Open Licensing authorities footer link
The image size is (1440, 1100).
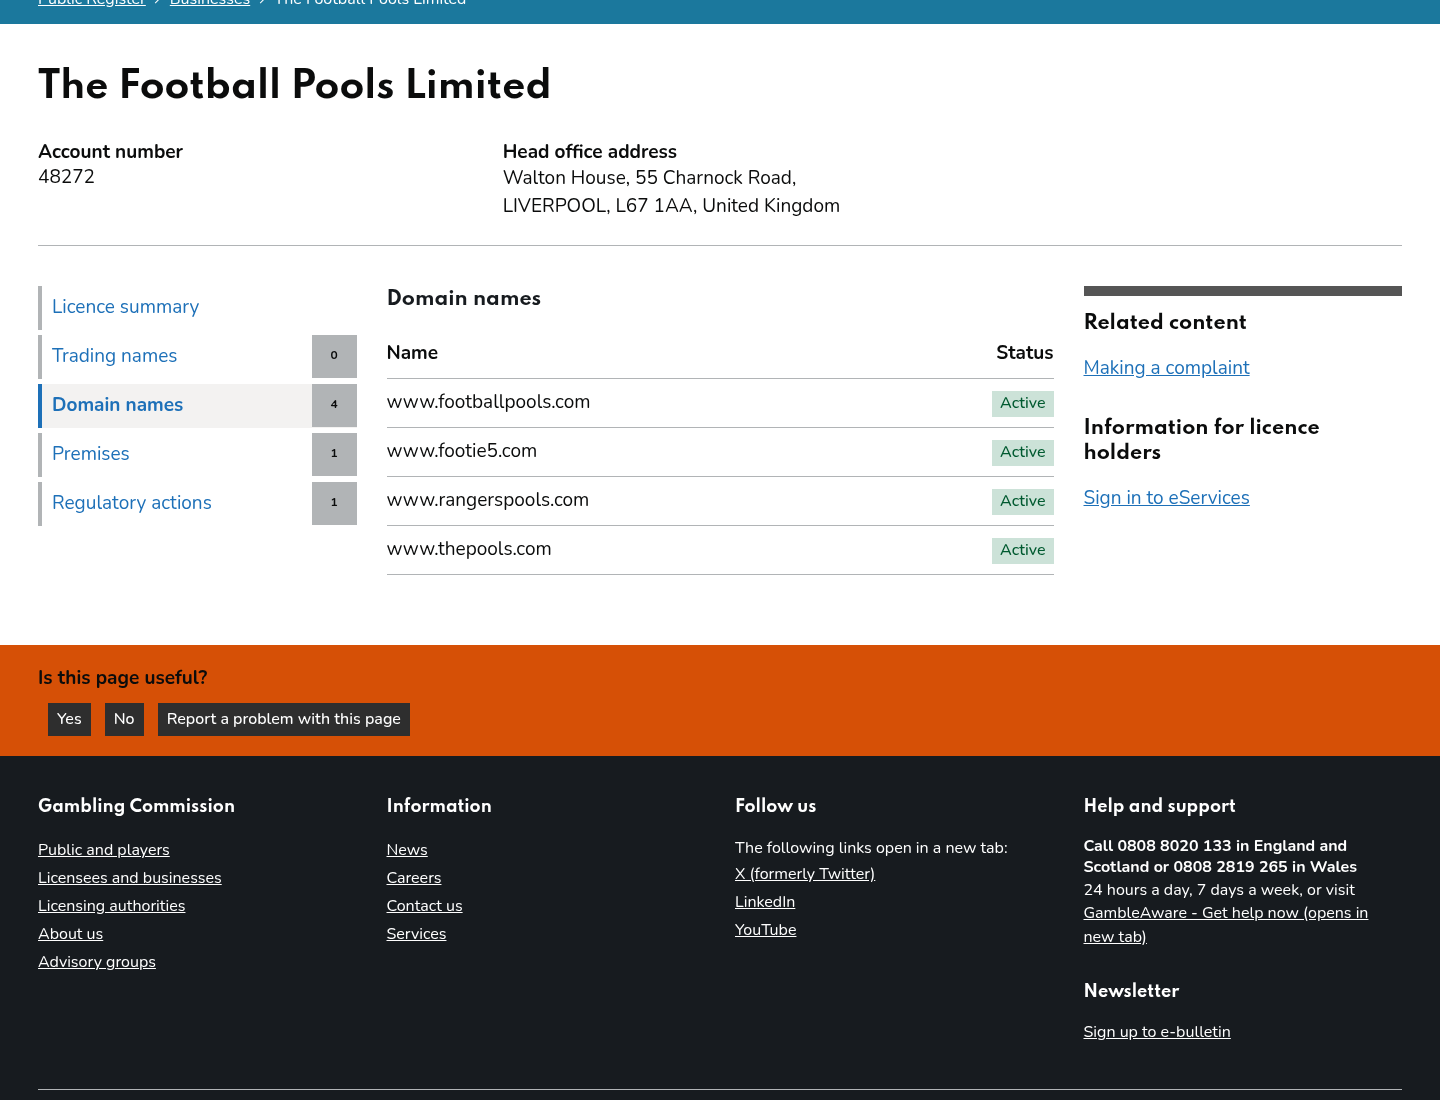pos(112,906)
